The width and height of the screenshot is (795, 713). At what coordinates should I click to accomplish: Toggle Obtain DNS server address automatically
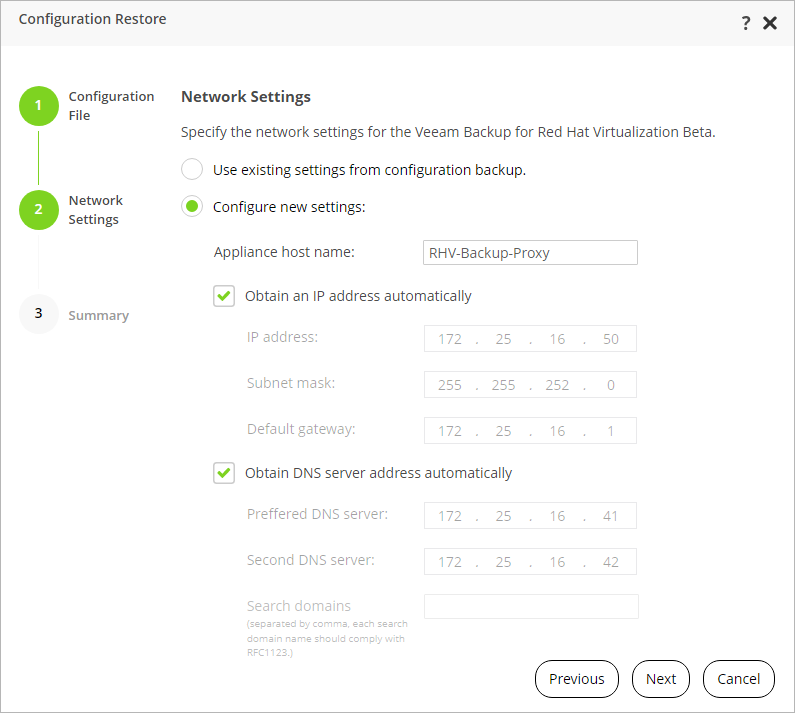[x=224, y=473]
